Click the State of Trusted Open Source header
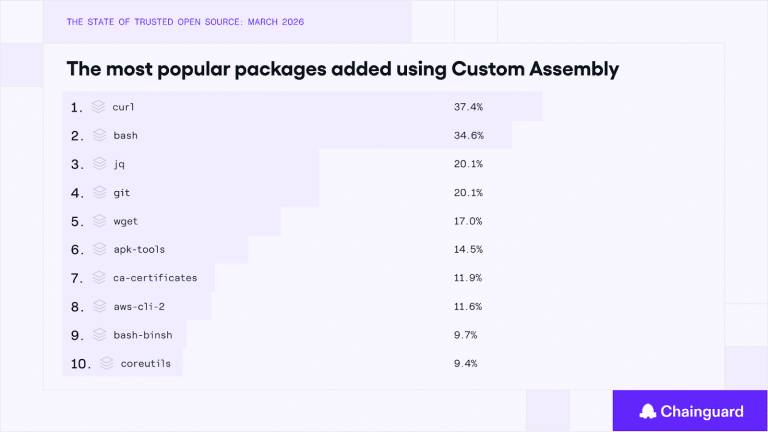This screenshot has width=768, height=432. [183, 20]
